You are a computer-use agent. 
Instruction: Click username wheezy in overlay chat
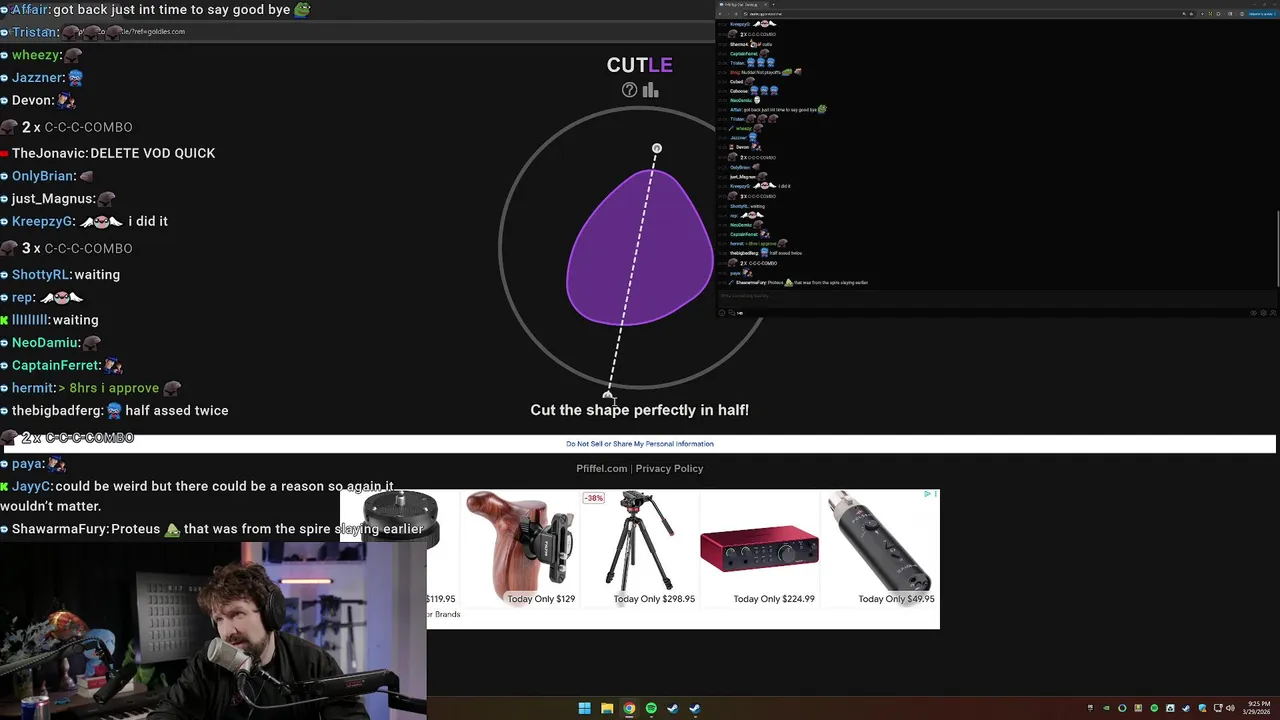[x=35, y=55]
